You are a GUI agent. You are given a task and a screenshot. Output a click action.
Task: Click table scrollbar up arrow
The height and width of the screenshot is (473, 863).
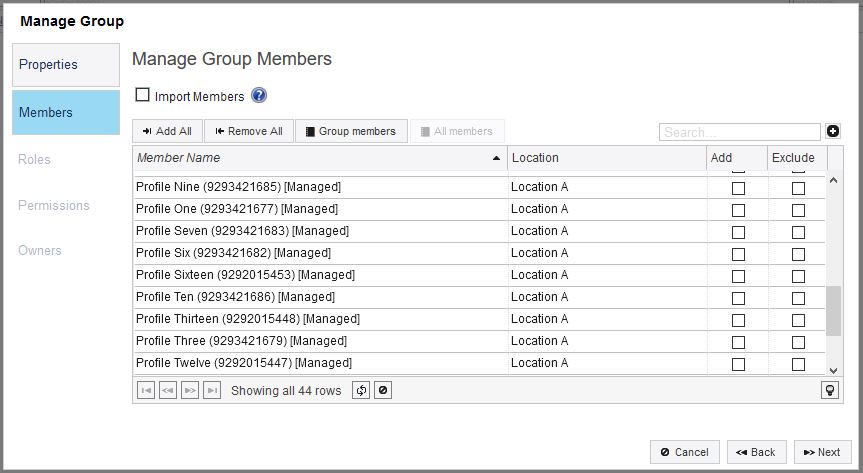[833, 181]
